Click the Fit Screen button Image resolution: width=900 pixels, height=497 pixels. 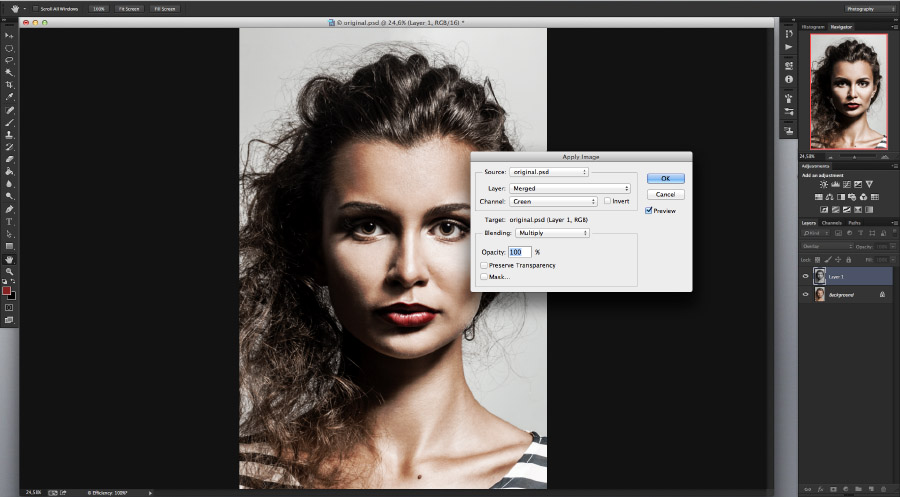pyautogui.click(x=129, y=9)
